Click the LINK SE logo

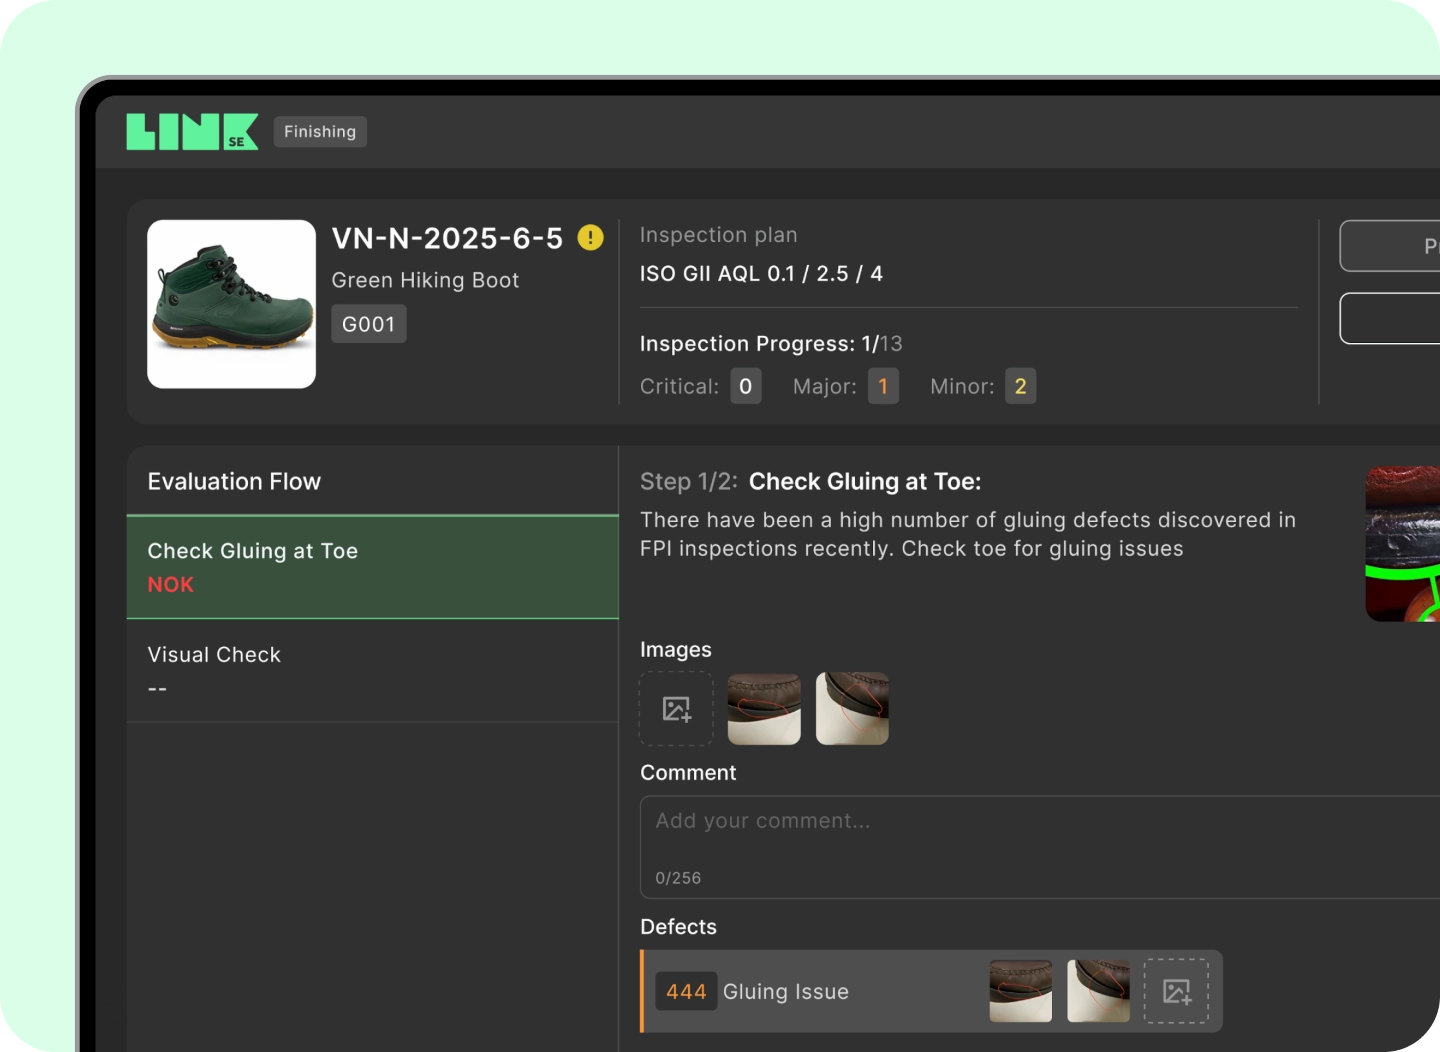point(192,132)
